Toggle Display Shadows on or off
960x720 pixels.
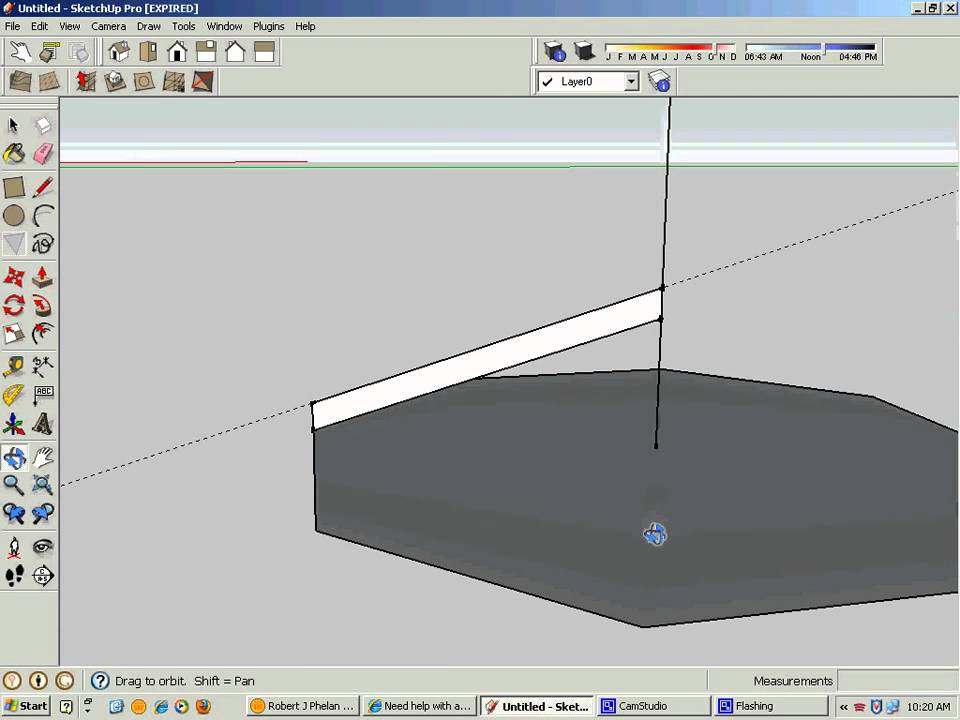pyautogui.click(x=584, y=51)
